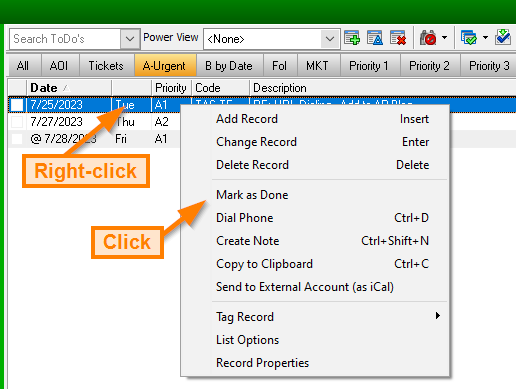Switch to Priority 1 tab

coord(369,66)
